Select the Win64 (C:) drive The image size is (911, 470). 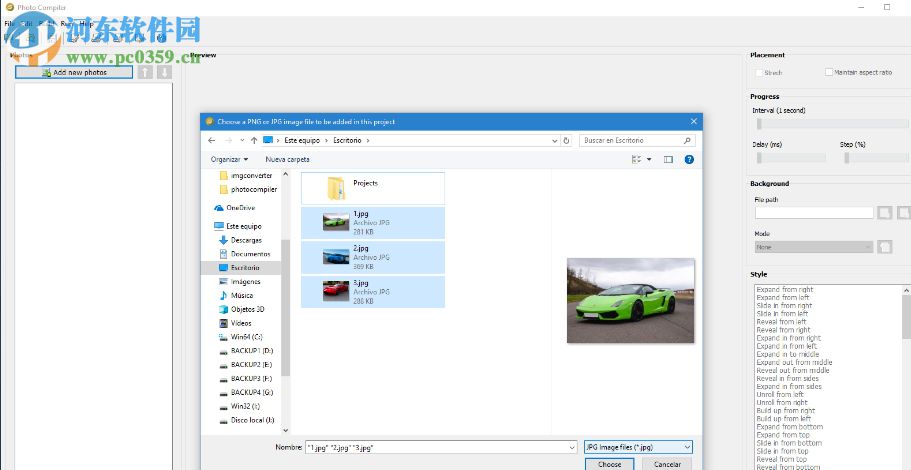click(x=246, y=337)
